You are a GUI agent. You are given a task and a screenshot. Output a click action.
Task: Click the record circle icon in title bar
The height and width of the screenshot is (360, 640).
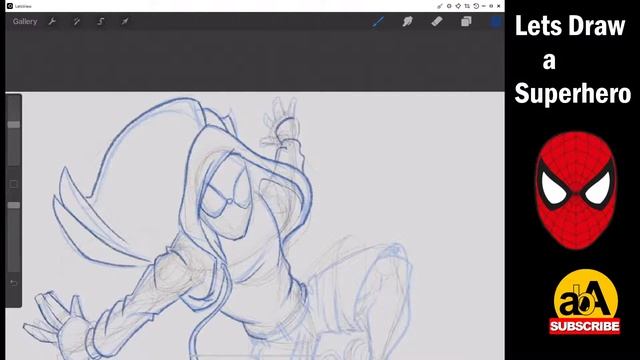[449, 6]
